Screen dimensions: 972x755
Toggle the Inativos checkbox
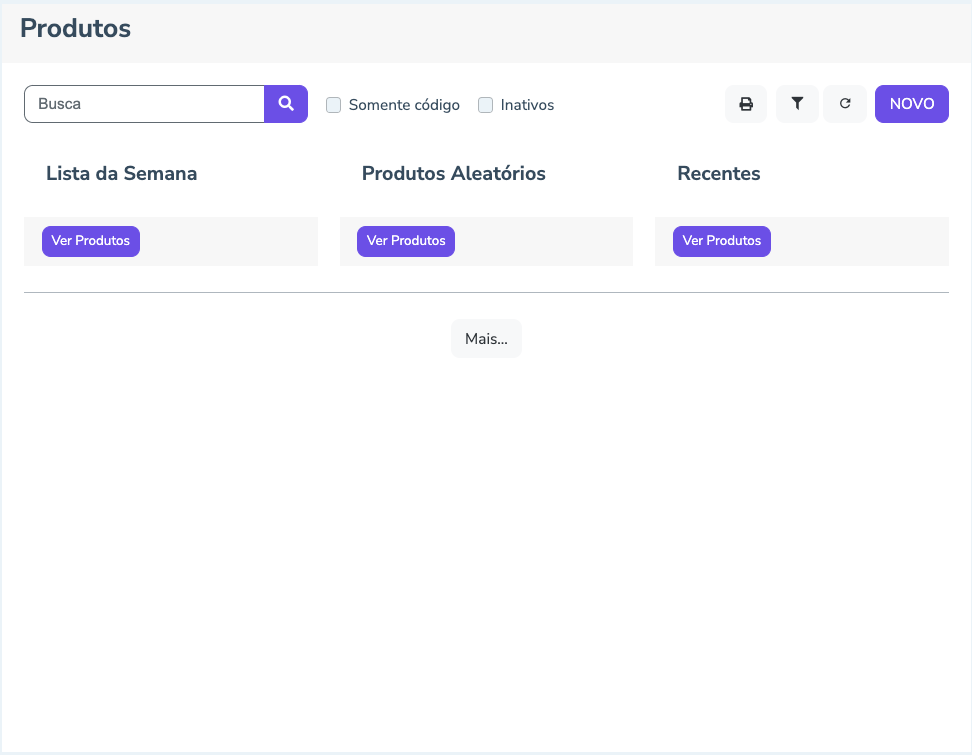point(486,105)
